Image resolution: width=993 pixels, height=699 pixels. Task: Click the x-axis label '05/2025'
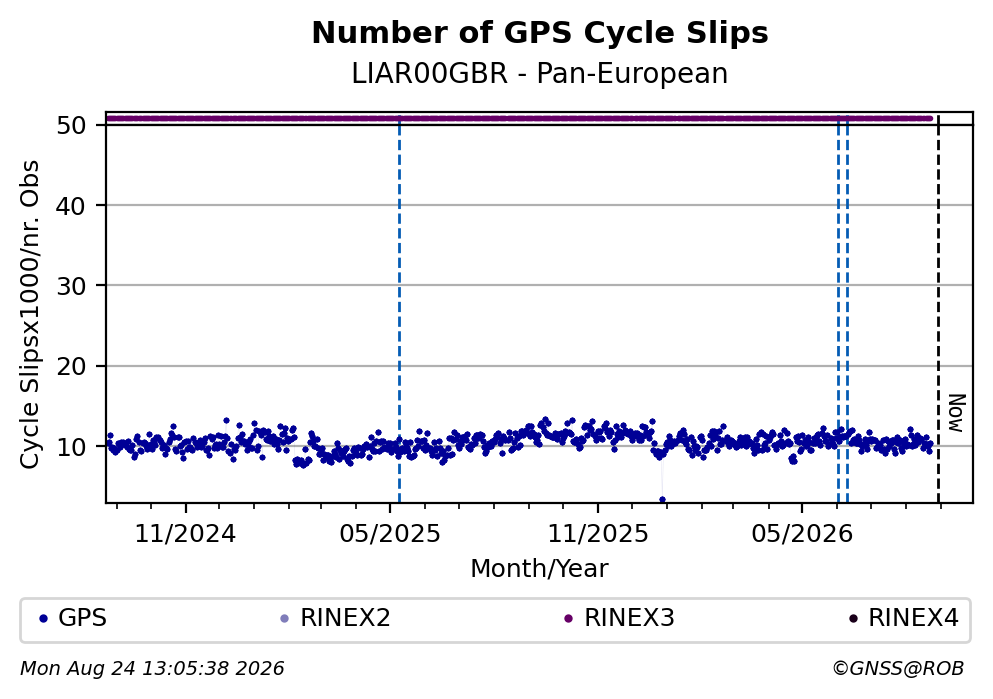click(x=389, y=534)
